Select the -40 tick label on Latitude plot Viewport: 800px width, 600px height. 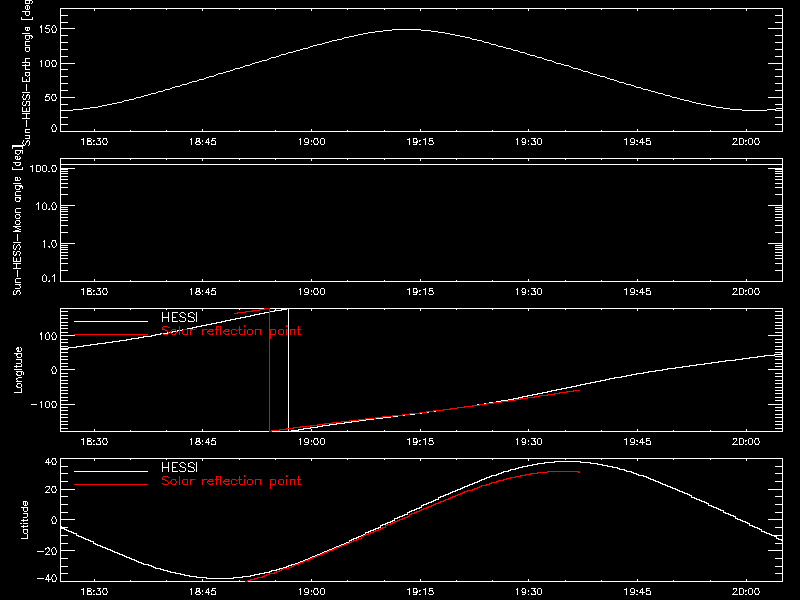[x=47, y=578]
